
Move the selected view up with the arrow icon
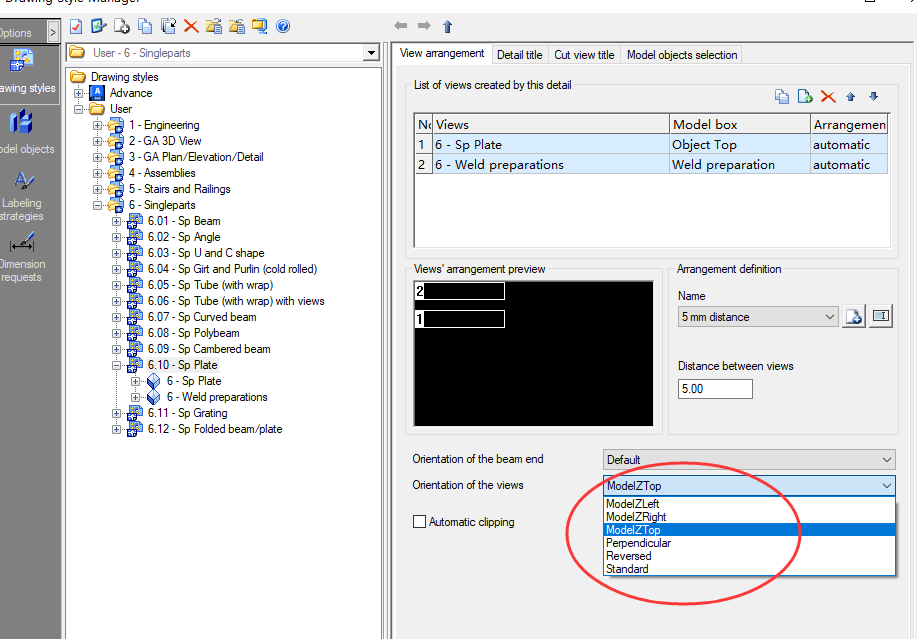point(850,96)
